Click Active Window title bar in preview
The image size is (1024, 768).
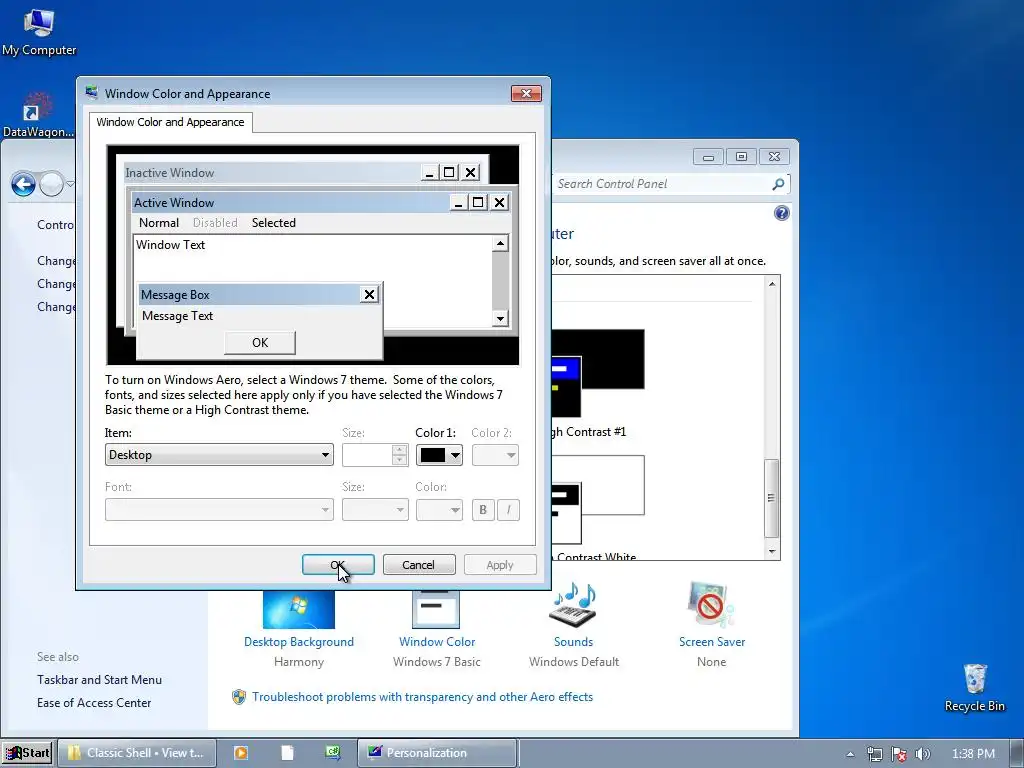(x=290, y=202)
